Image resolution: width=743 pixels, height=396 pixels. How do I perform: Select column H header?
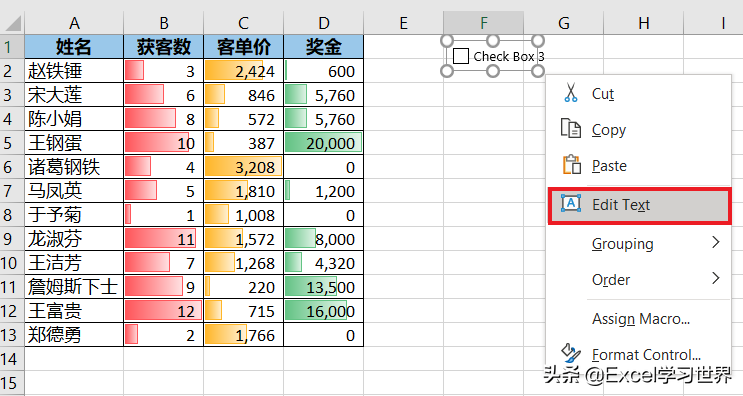coord(643,23)
